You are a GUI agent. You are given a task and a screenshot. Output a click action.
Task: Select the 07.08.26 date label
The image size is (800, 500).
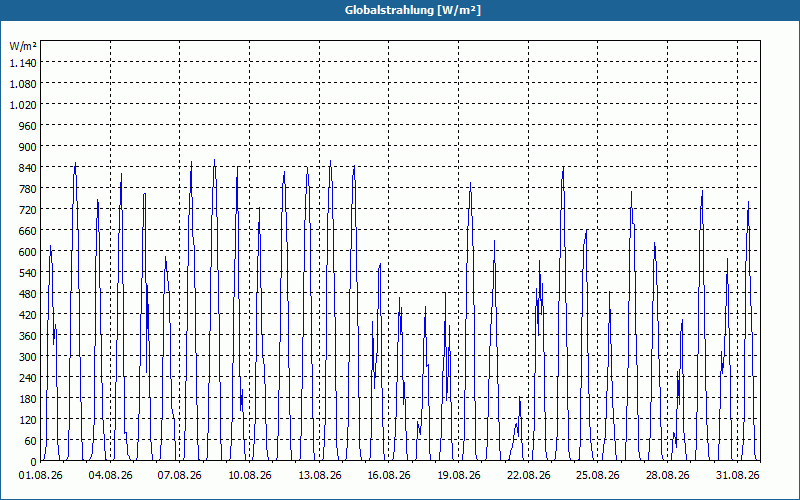pos(180,476)
